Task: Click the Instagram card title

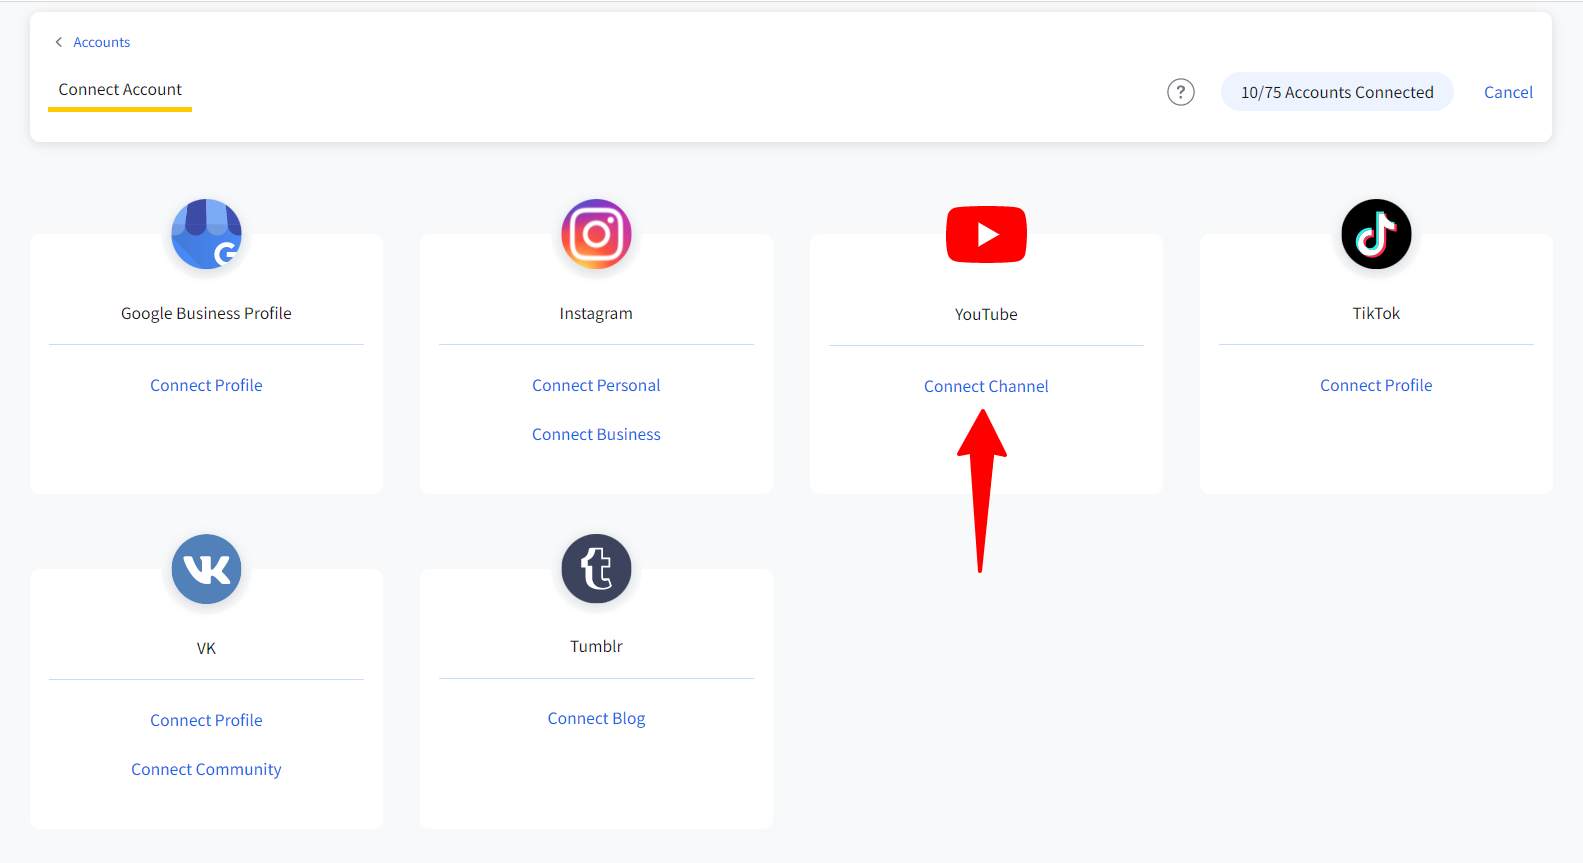Action: pyautogui.click(x=596, y=313)
